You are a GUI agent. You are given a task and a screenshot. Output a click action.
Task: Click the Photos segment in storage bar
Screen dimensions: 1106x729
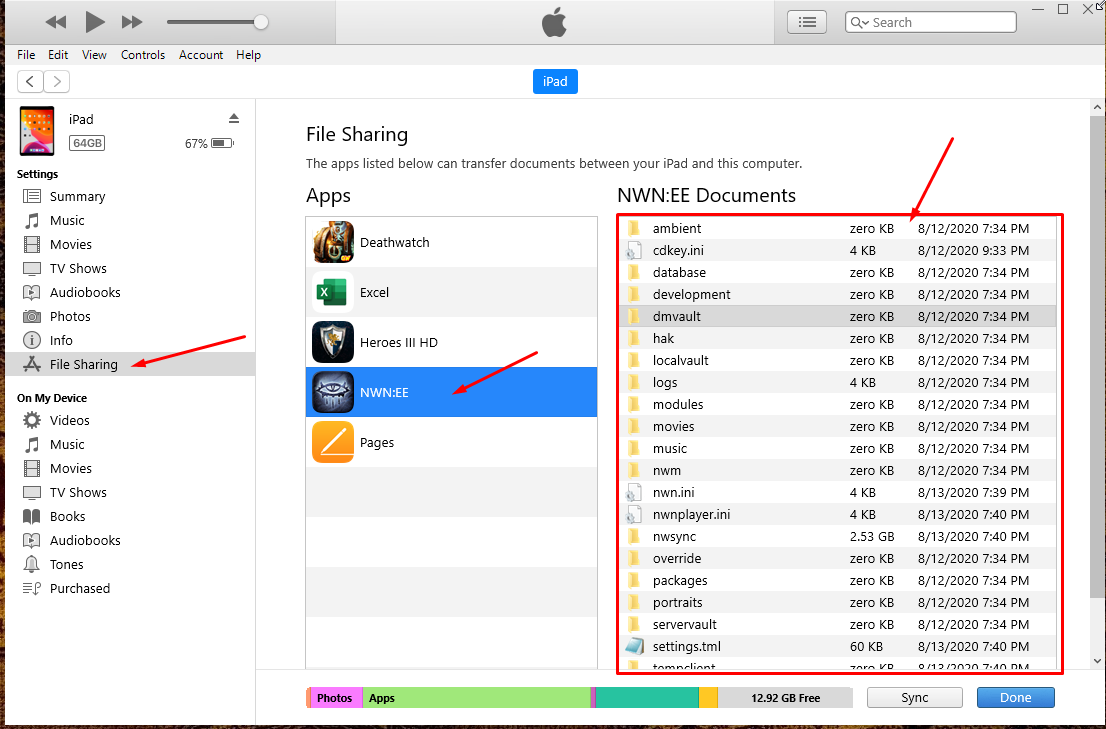click(x=336, y=698)
